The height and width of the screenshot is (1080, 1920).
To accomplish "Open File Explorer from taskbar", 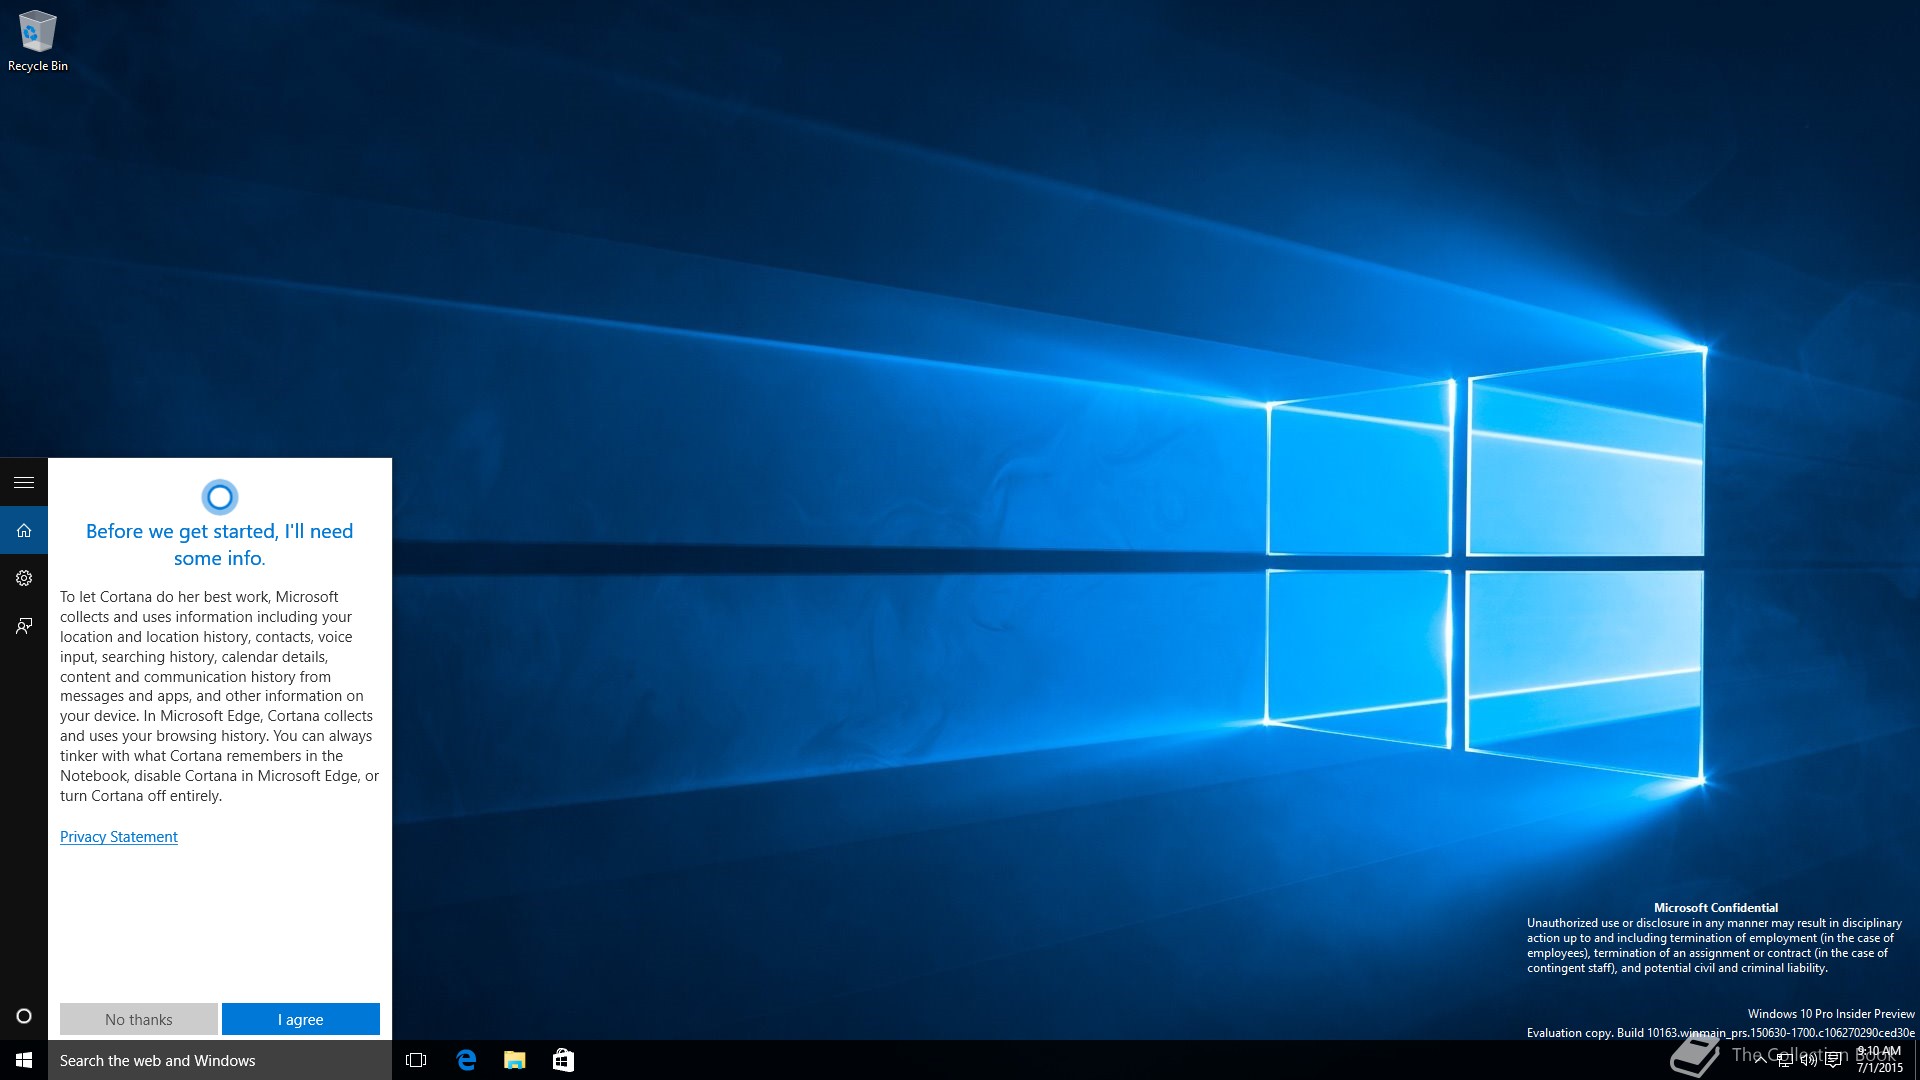I will (514, 1060).
